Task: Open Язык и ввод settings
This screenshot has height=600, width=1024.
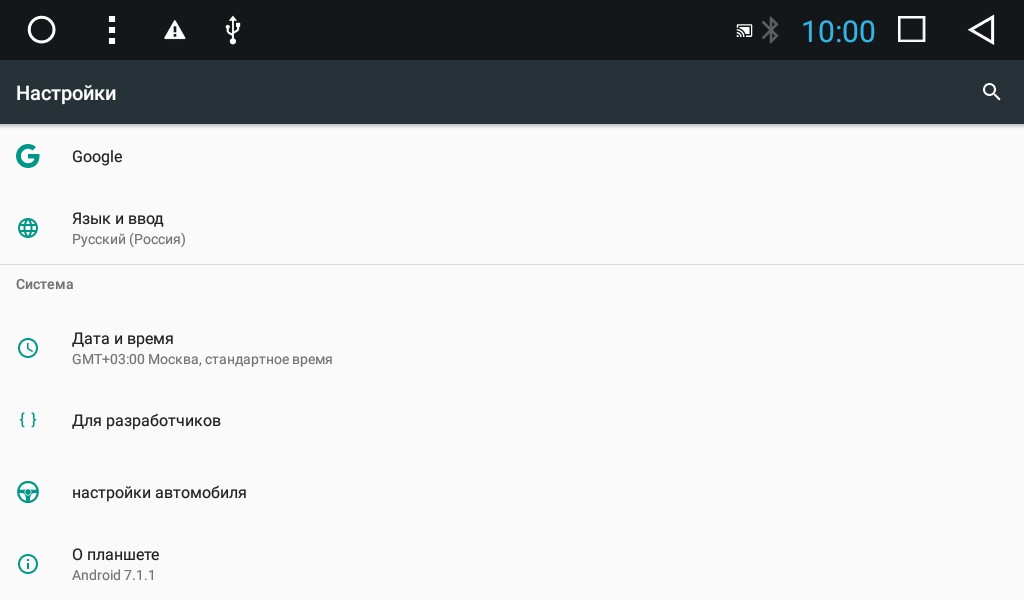Action: tap(512, 229)
